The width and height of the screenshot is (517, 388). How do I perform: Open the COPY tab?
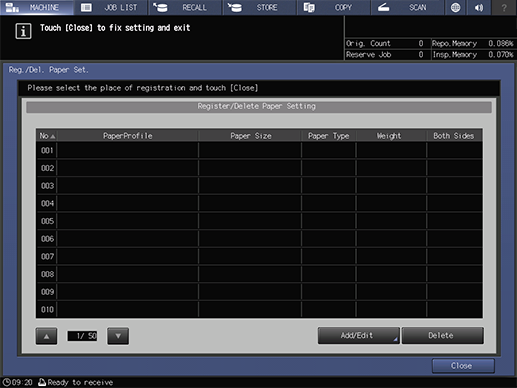click(334, 7)
